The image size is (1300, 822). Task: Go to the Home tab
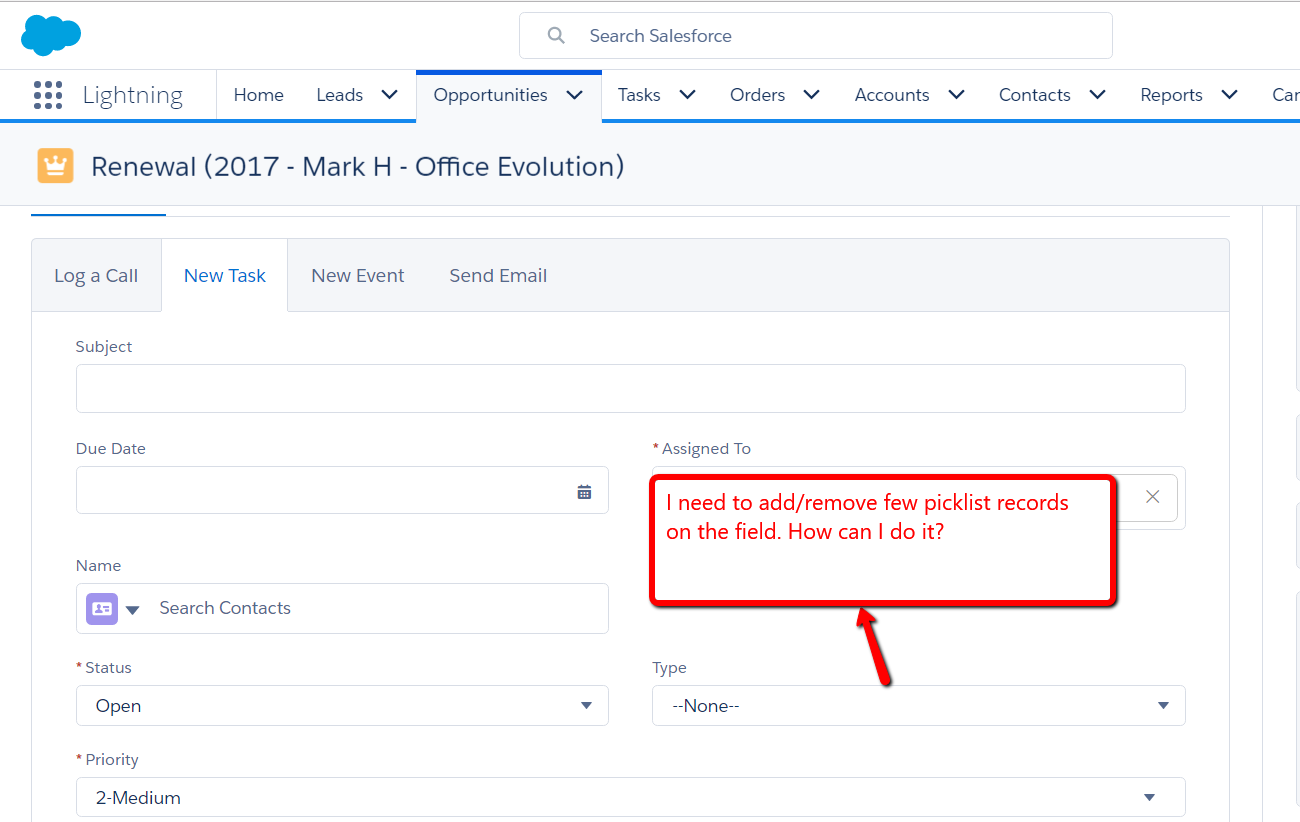(259, 95)
